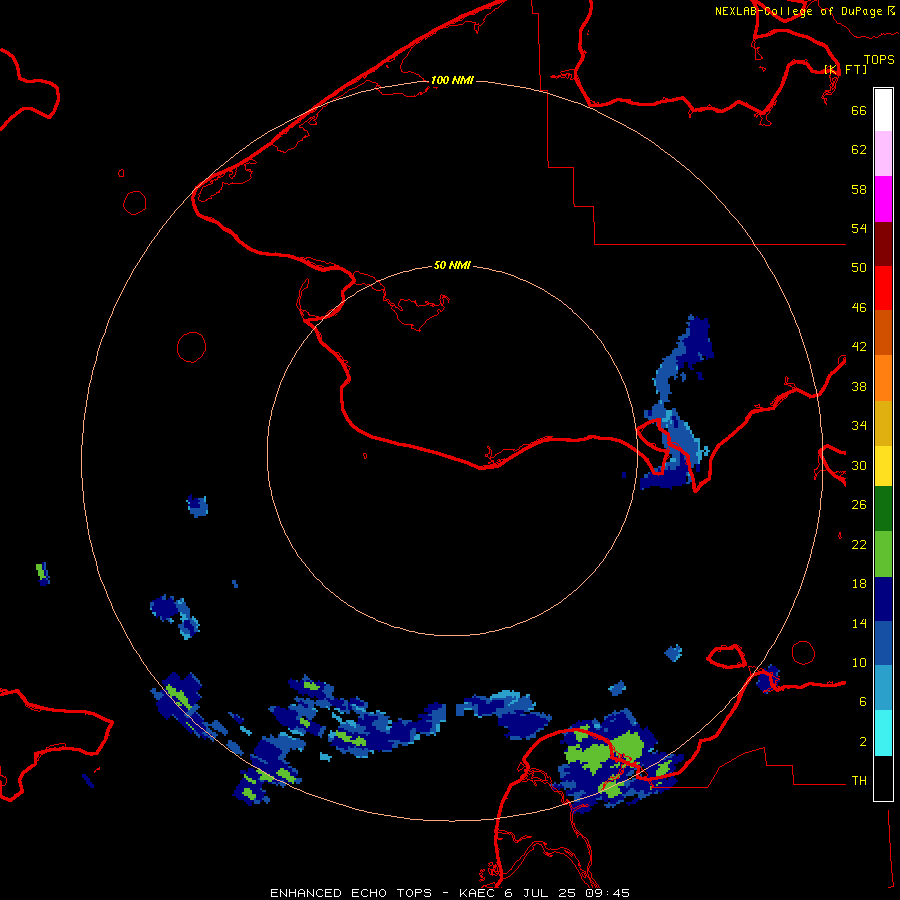This screenshot has height=900, width=900.
Task: Select the magenta 58 kft legend swatch
Action: click(883, 199)
